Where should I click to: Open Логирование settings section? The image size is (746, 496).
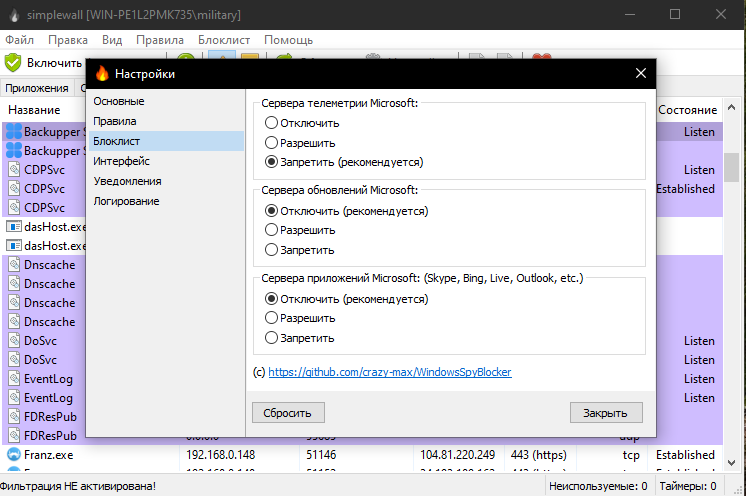(166, 201)
